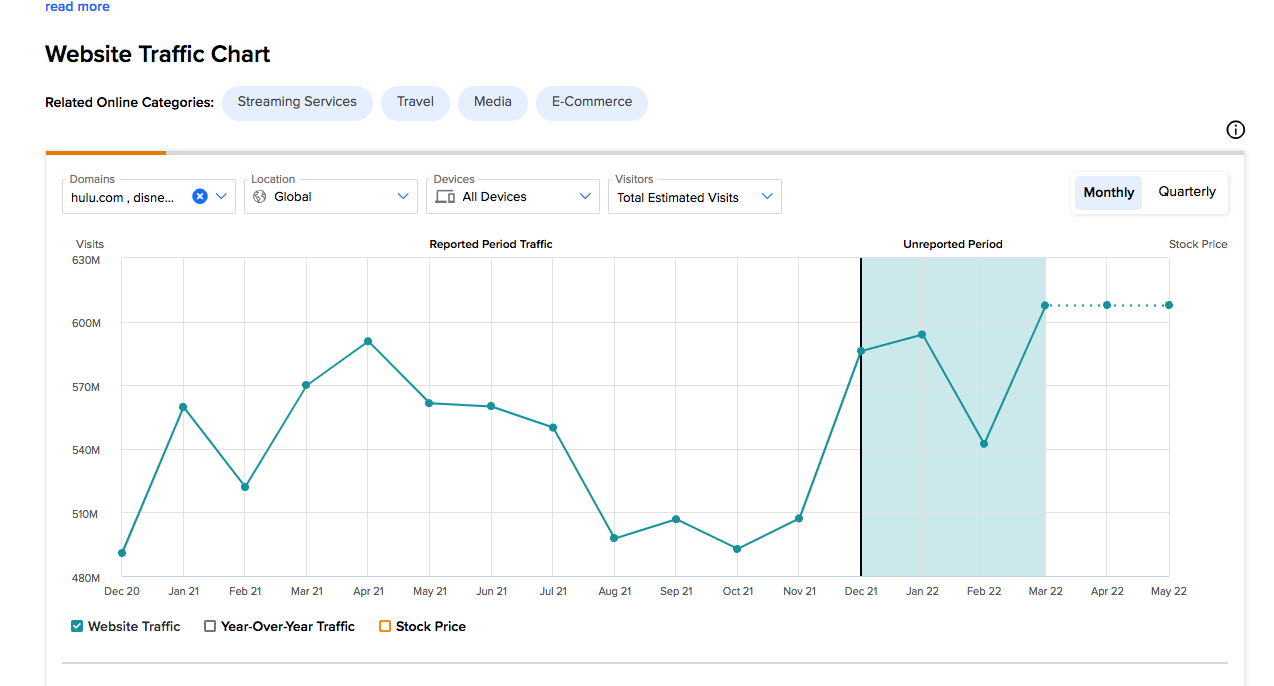The width and height of the screenshot is (1274, 686).
Task: Switch to the Quarterly view
Action: 1187,192
